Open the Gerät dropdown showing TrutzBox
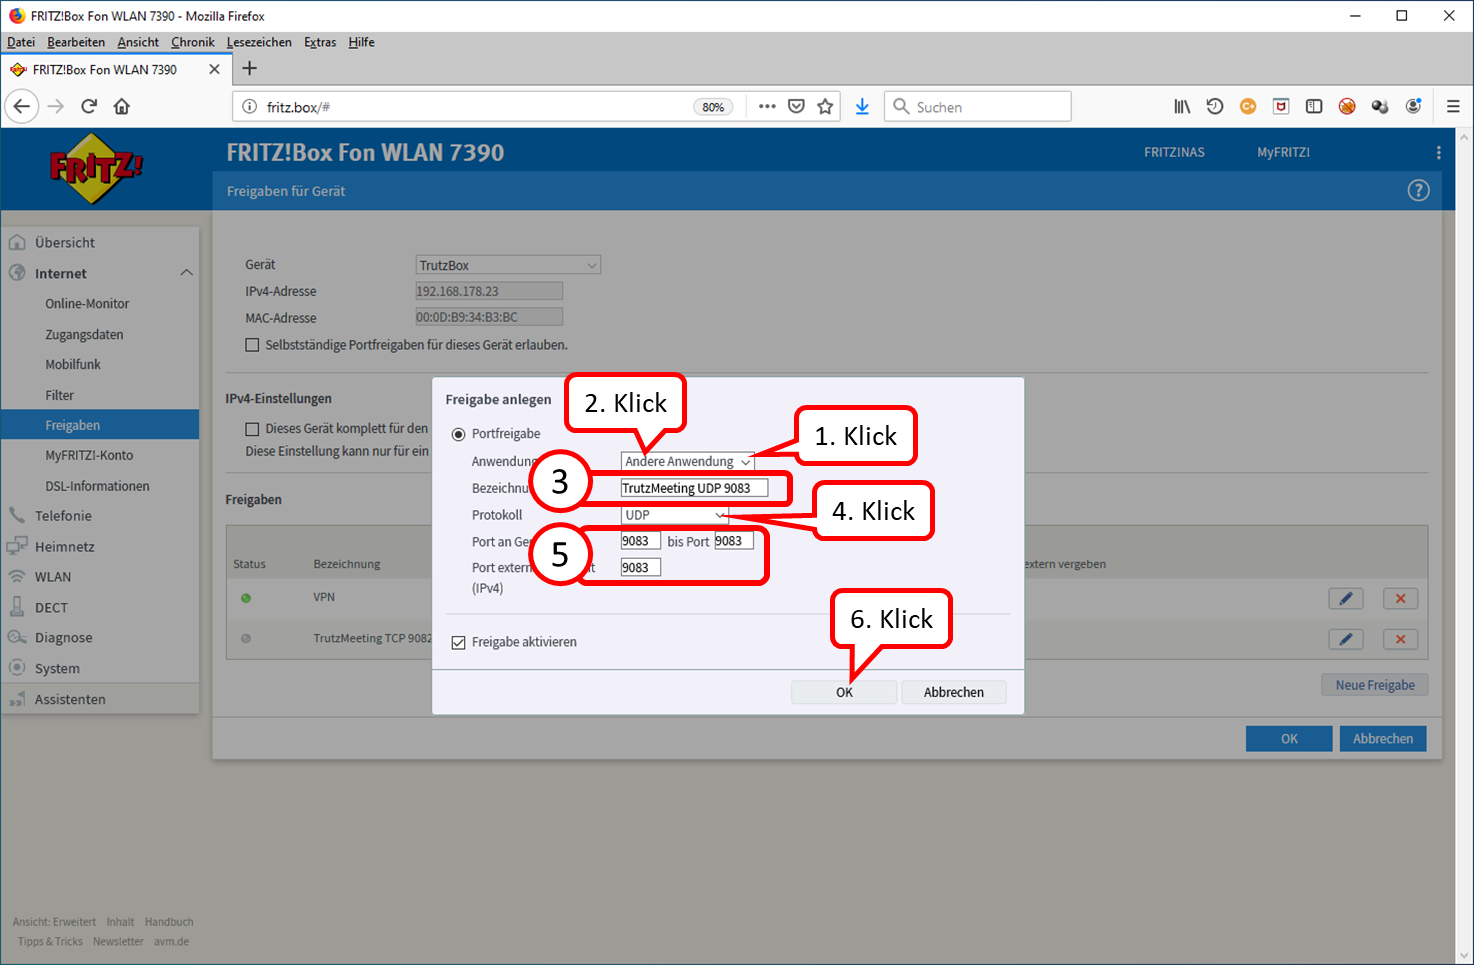The height and width of the screenshot is (965, 1474). tap(508, 265)
